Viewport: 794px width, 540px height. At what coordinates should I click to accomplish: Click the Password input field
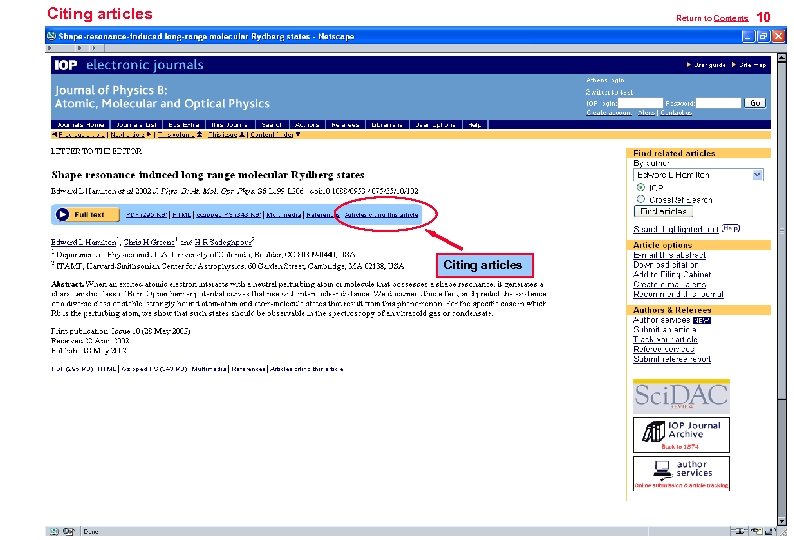click(718, 103)
